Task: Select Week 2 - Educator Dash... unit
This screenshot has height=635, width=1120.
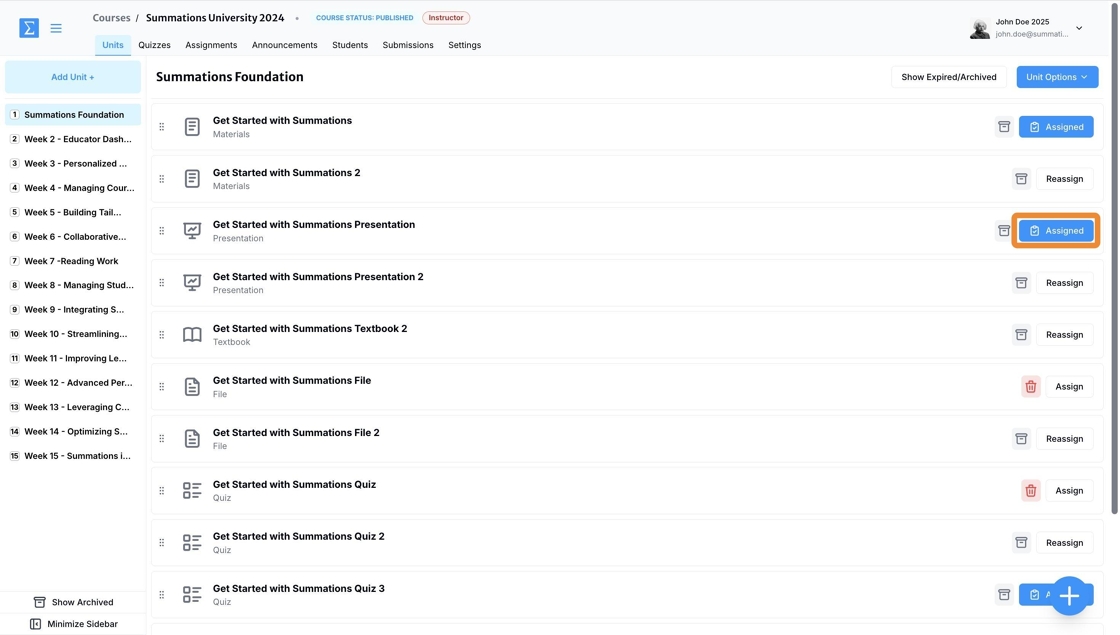Action: pos(73,139)
